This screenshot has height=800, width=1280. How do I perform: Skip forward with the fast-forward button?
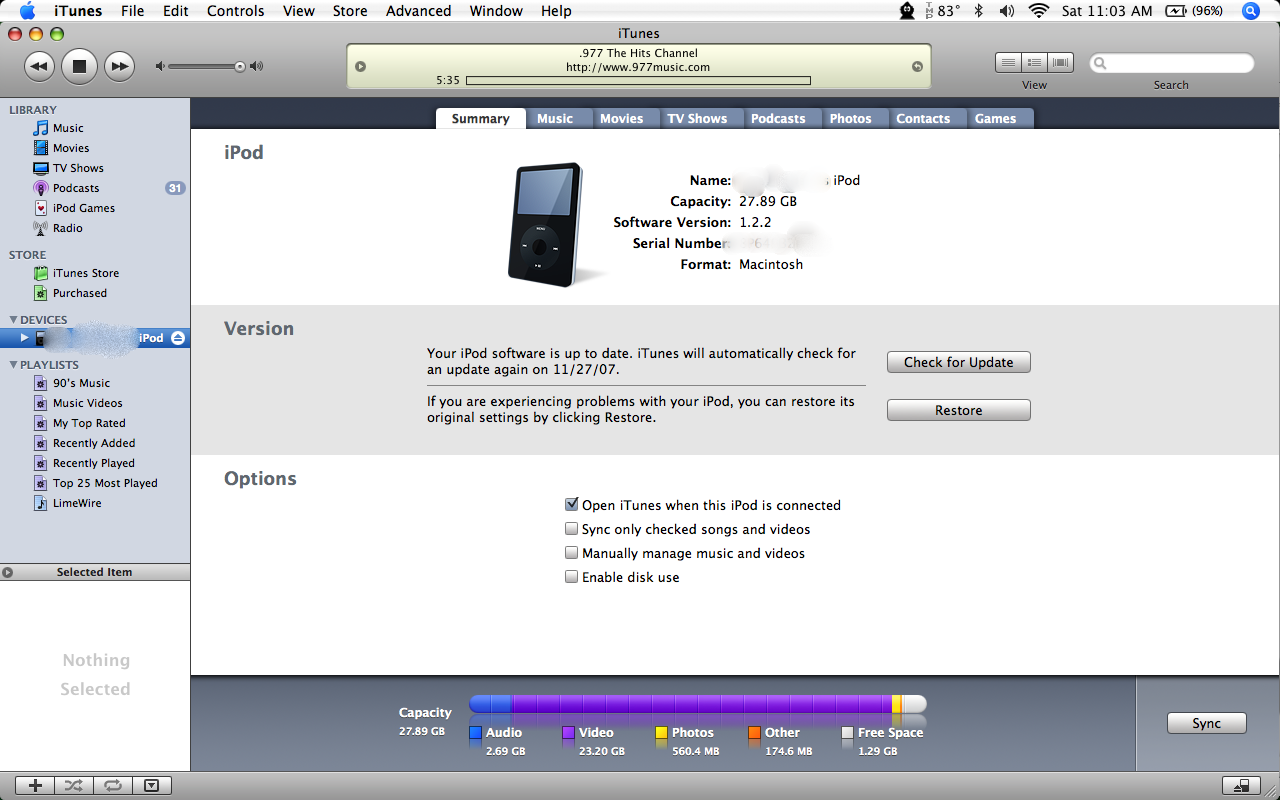(119, 66)
